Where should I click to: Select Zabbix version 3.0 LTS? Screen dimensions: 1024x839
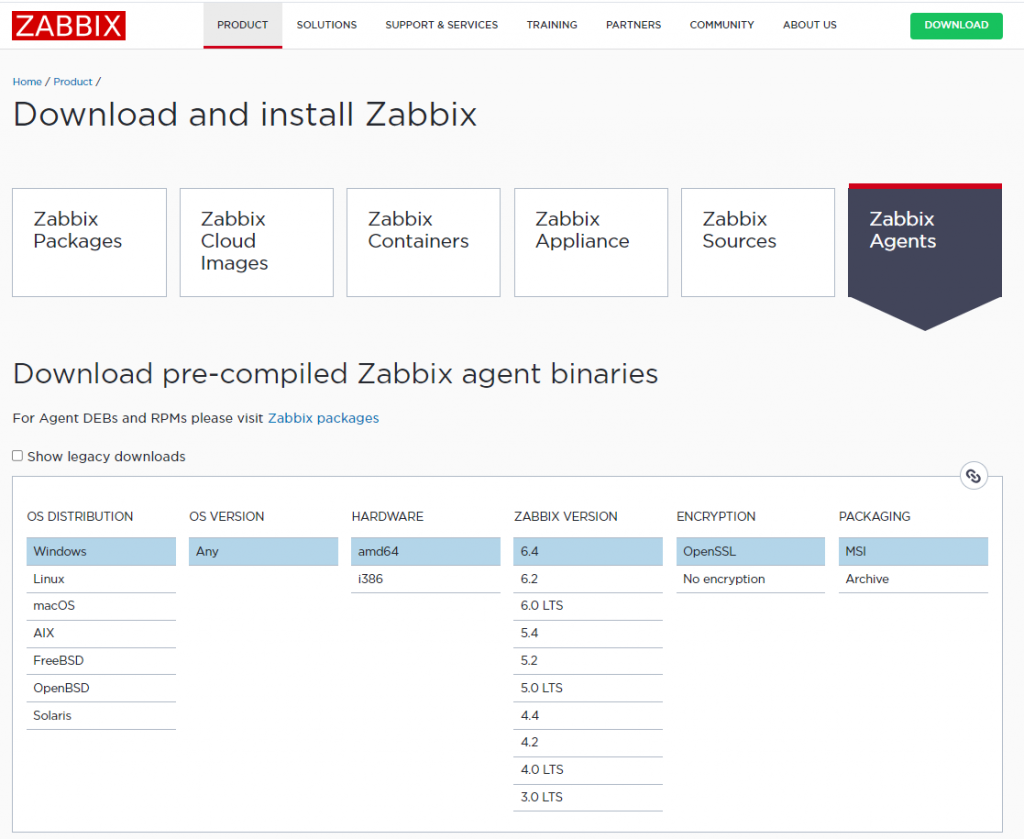[x=588, y=797]
